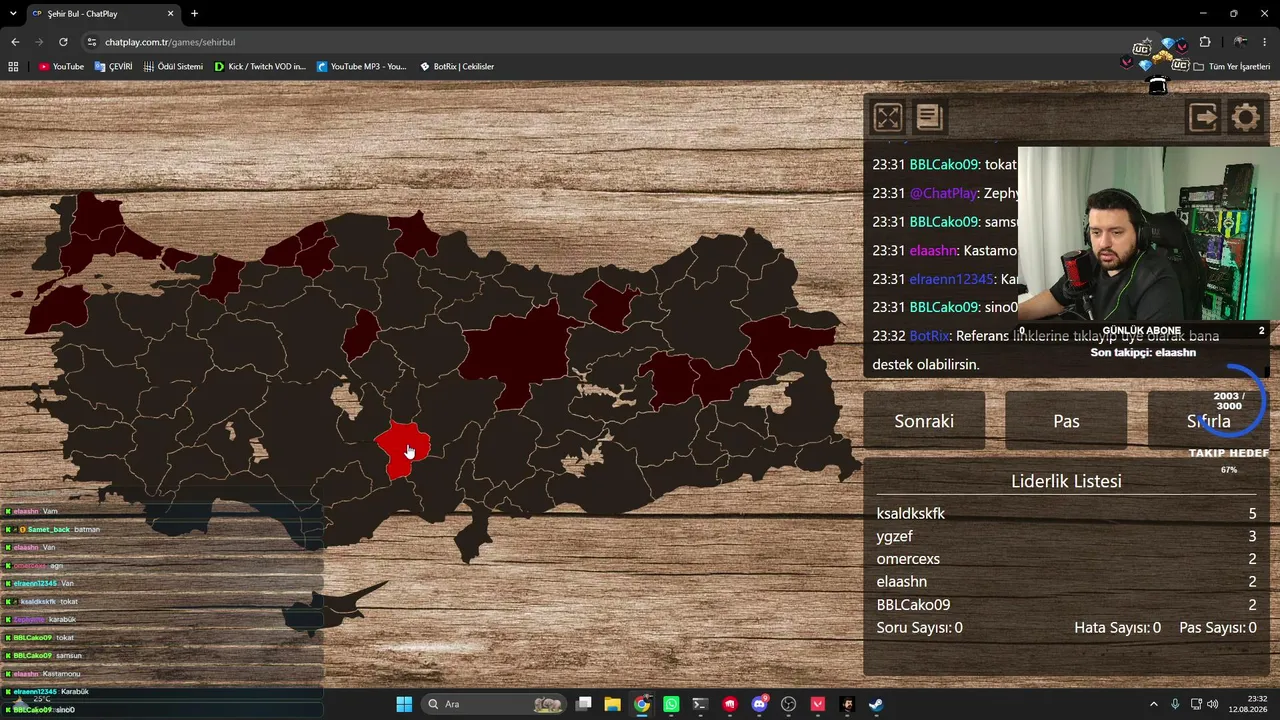Open the BotRix | Cekilisler bookmark
The image size is (1280, 720).
[457, 66]
